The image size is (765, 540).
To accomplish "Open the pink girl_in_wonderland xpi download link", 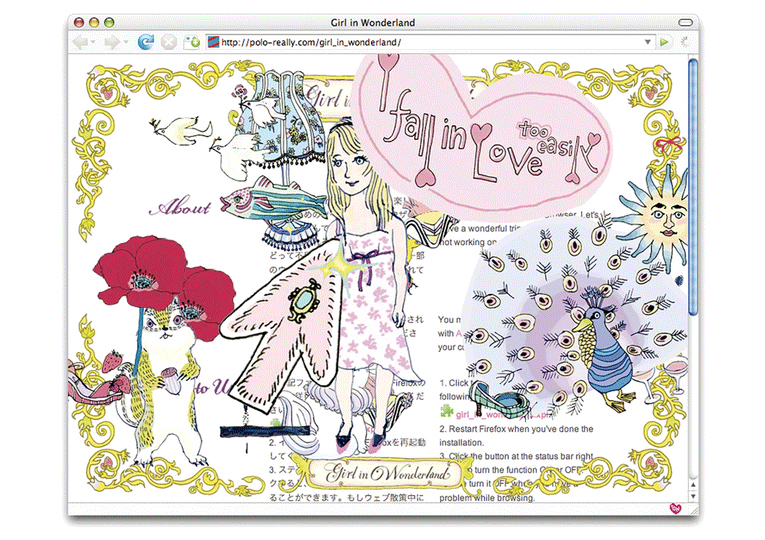I will (490, 412).
